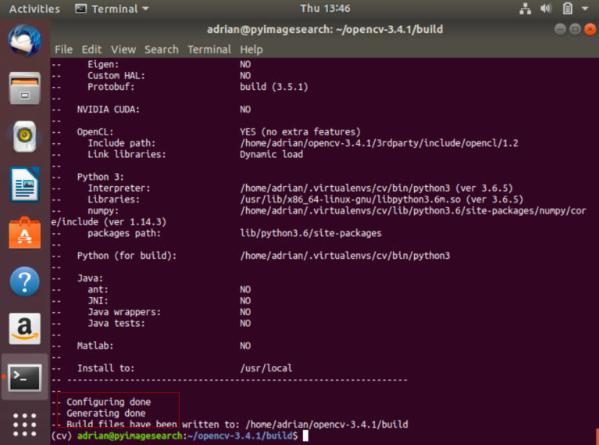599x445 pixels.
Task: Click the '/usr/local' install path
Action: 266,369
